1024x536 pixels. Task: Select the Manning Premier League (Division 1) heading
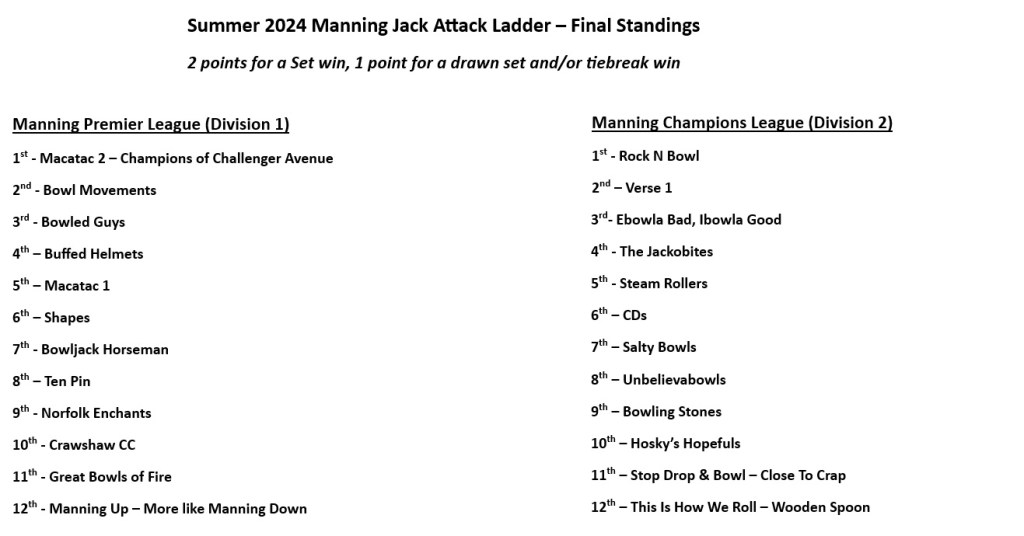[x=150, y=125]
